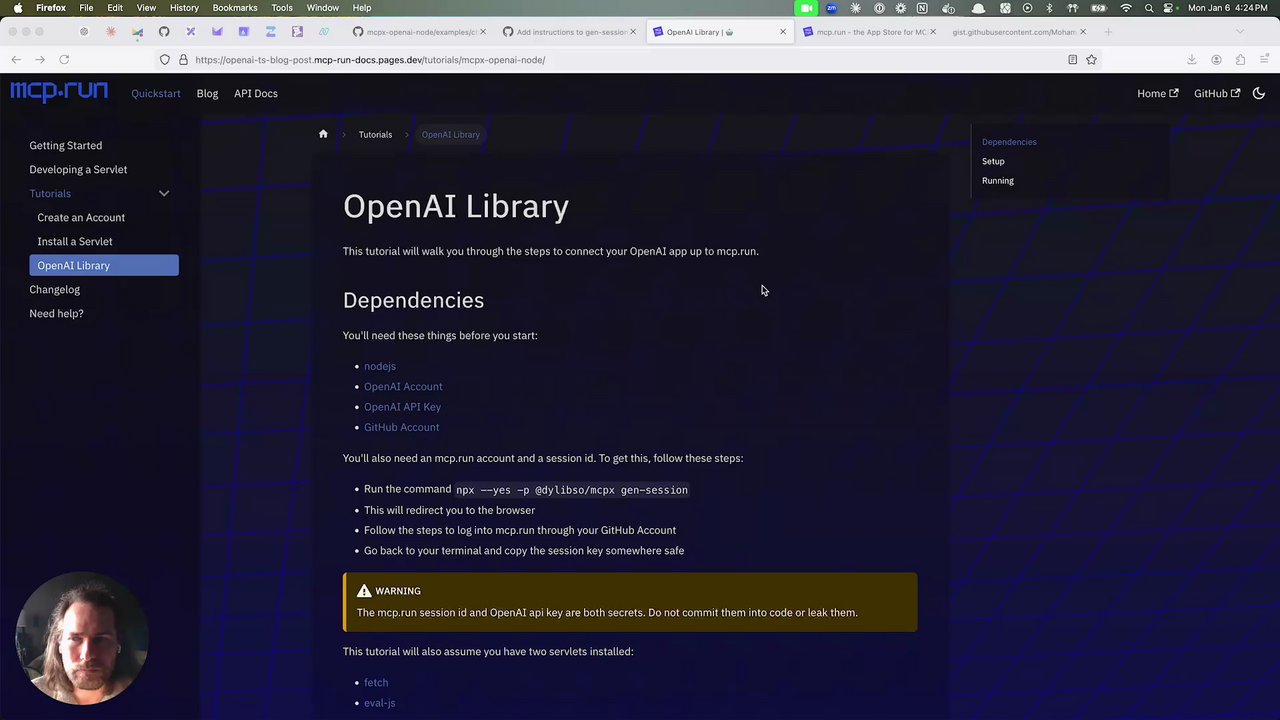Jump to Dependencies in table of contents
1280x720 pixels.
pos(1009,142)
